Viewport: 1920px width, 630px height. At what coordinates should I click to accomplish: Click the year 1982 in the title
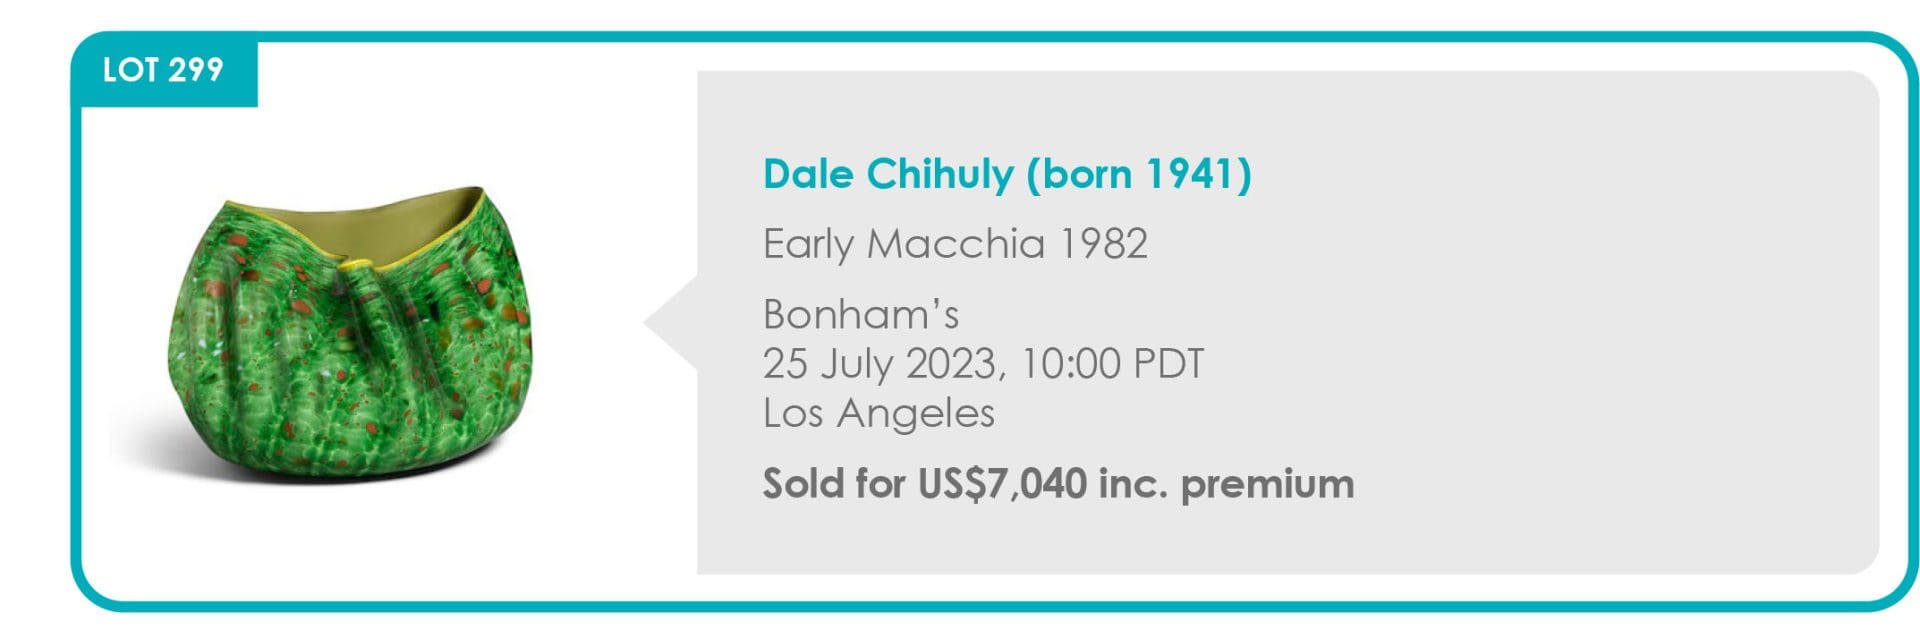[1103, 243]
